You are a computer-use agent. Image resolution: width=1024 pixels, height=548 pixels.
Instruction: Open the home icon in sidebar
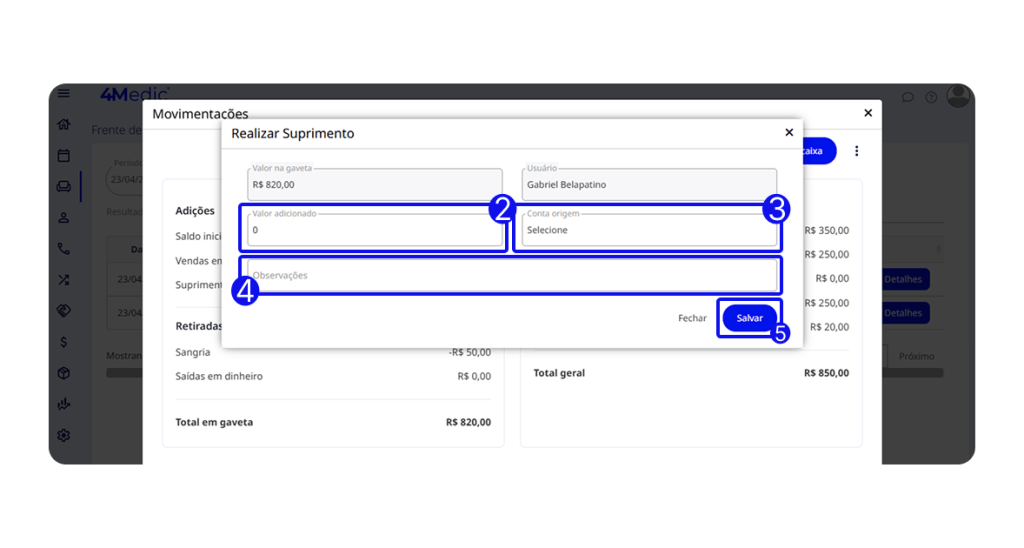tap(64, 124)
